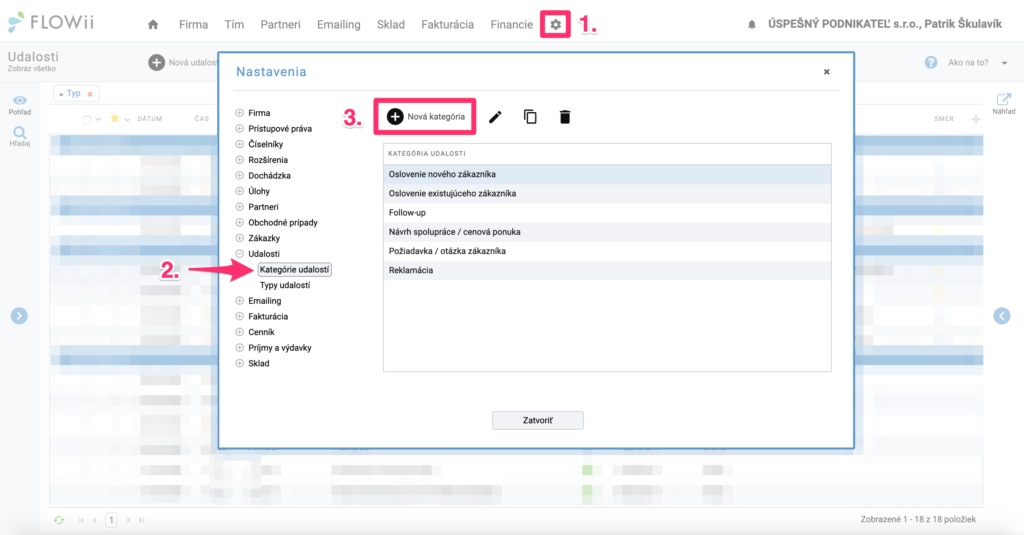
Task: Select Sklad settings tree item
Action: click(x=259, y=364)
